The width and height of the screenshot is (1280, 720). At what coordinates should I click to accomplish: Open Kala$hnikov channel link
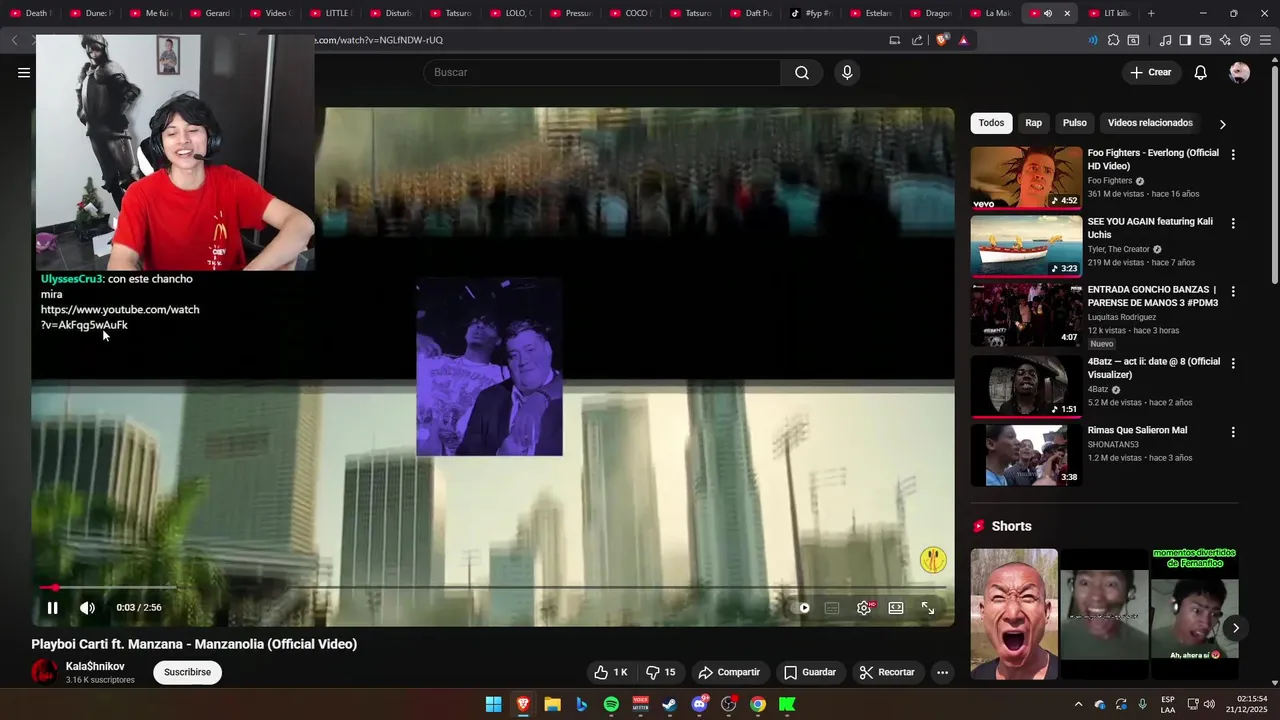95,666
